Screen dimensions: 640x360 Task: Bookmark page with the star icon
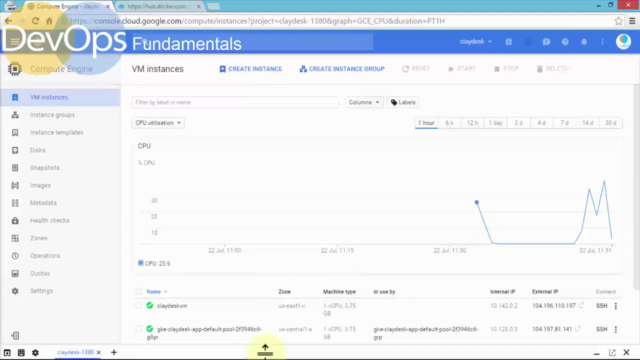(x=618, y=21)
